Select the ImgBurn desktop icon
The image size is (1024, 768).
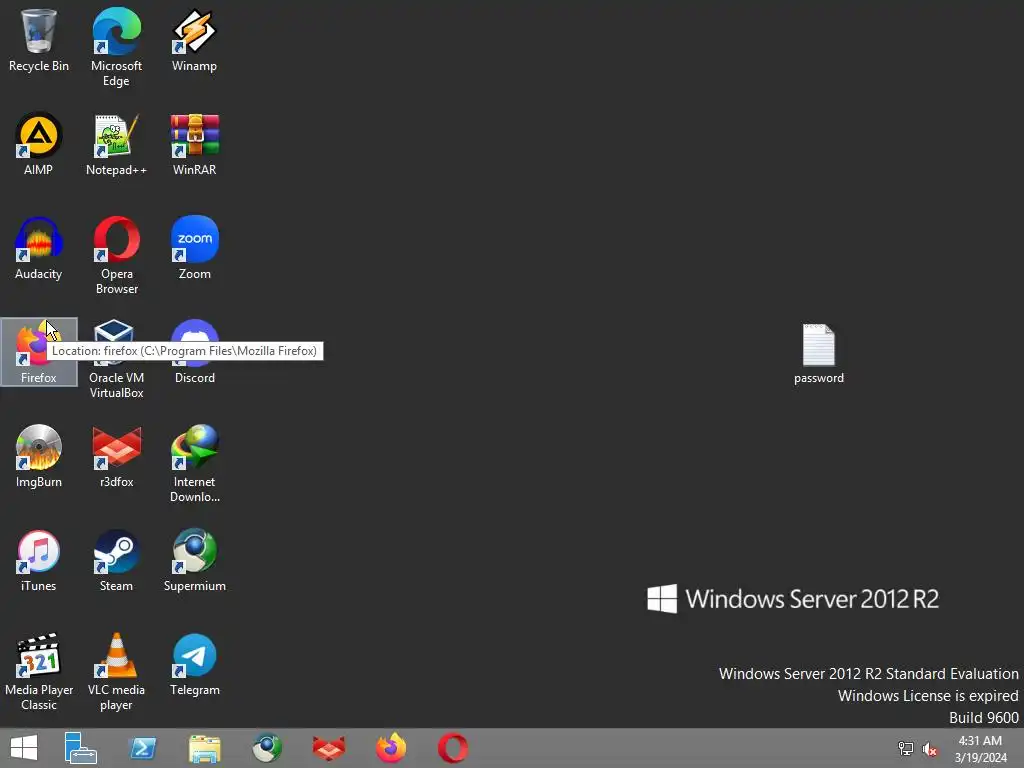click(x=39, y=456)
